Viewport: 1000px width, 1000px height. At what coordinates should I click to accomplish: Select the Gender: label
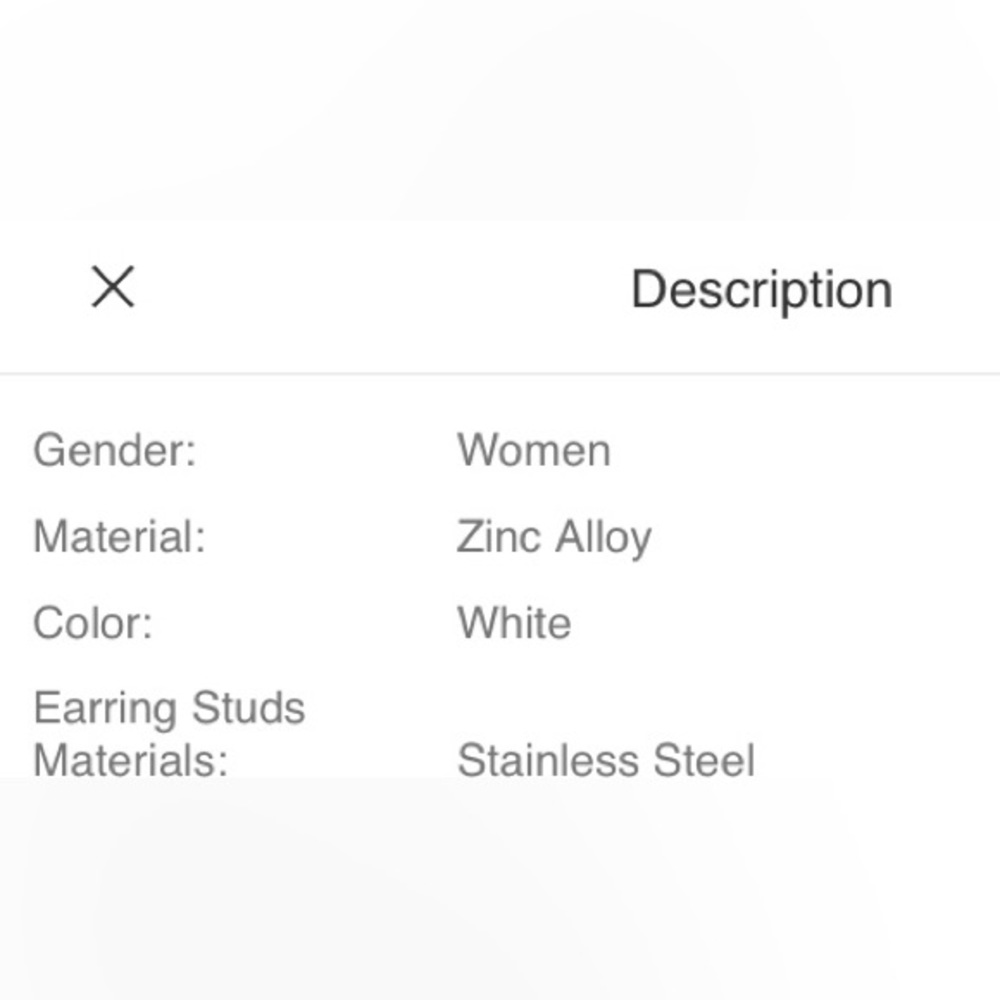click(x=115, y=450)
